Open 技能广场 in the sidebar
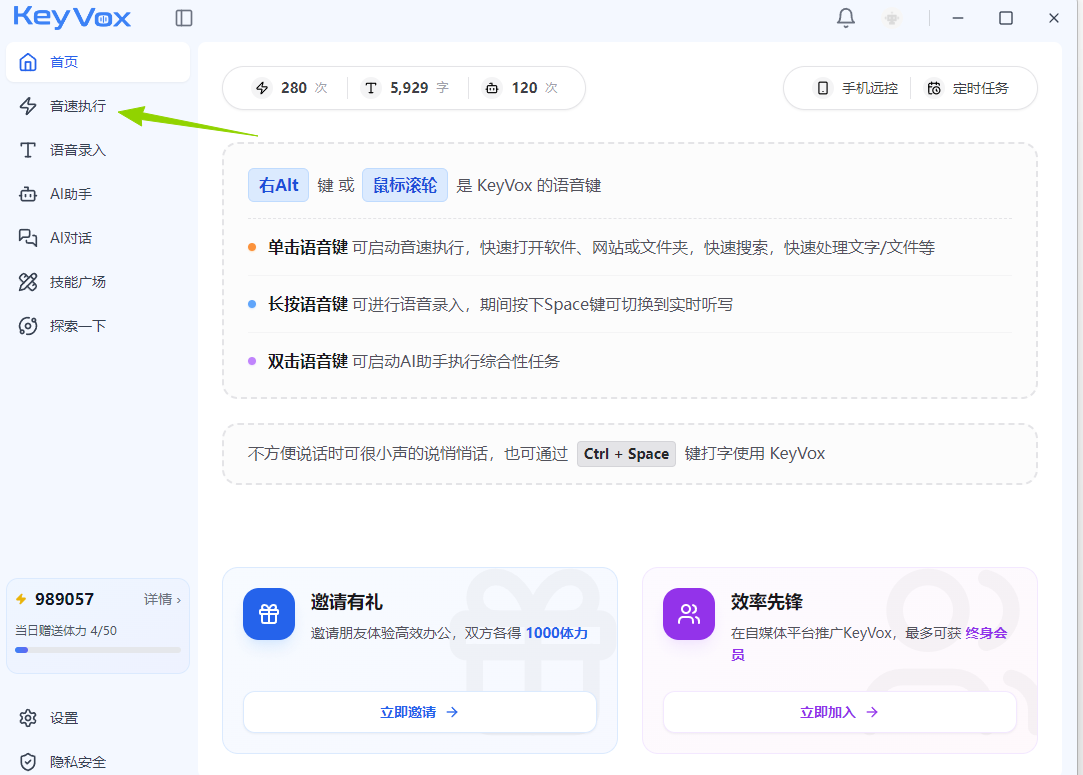This screenshot has width=1083, height=775. (x=98, y=282)
